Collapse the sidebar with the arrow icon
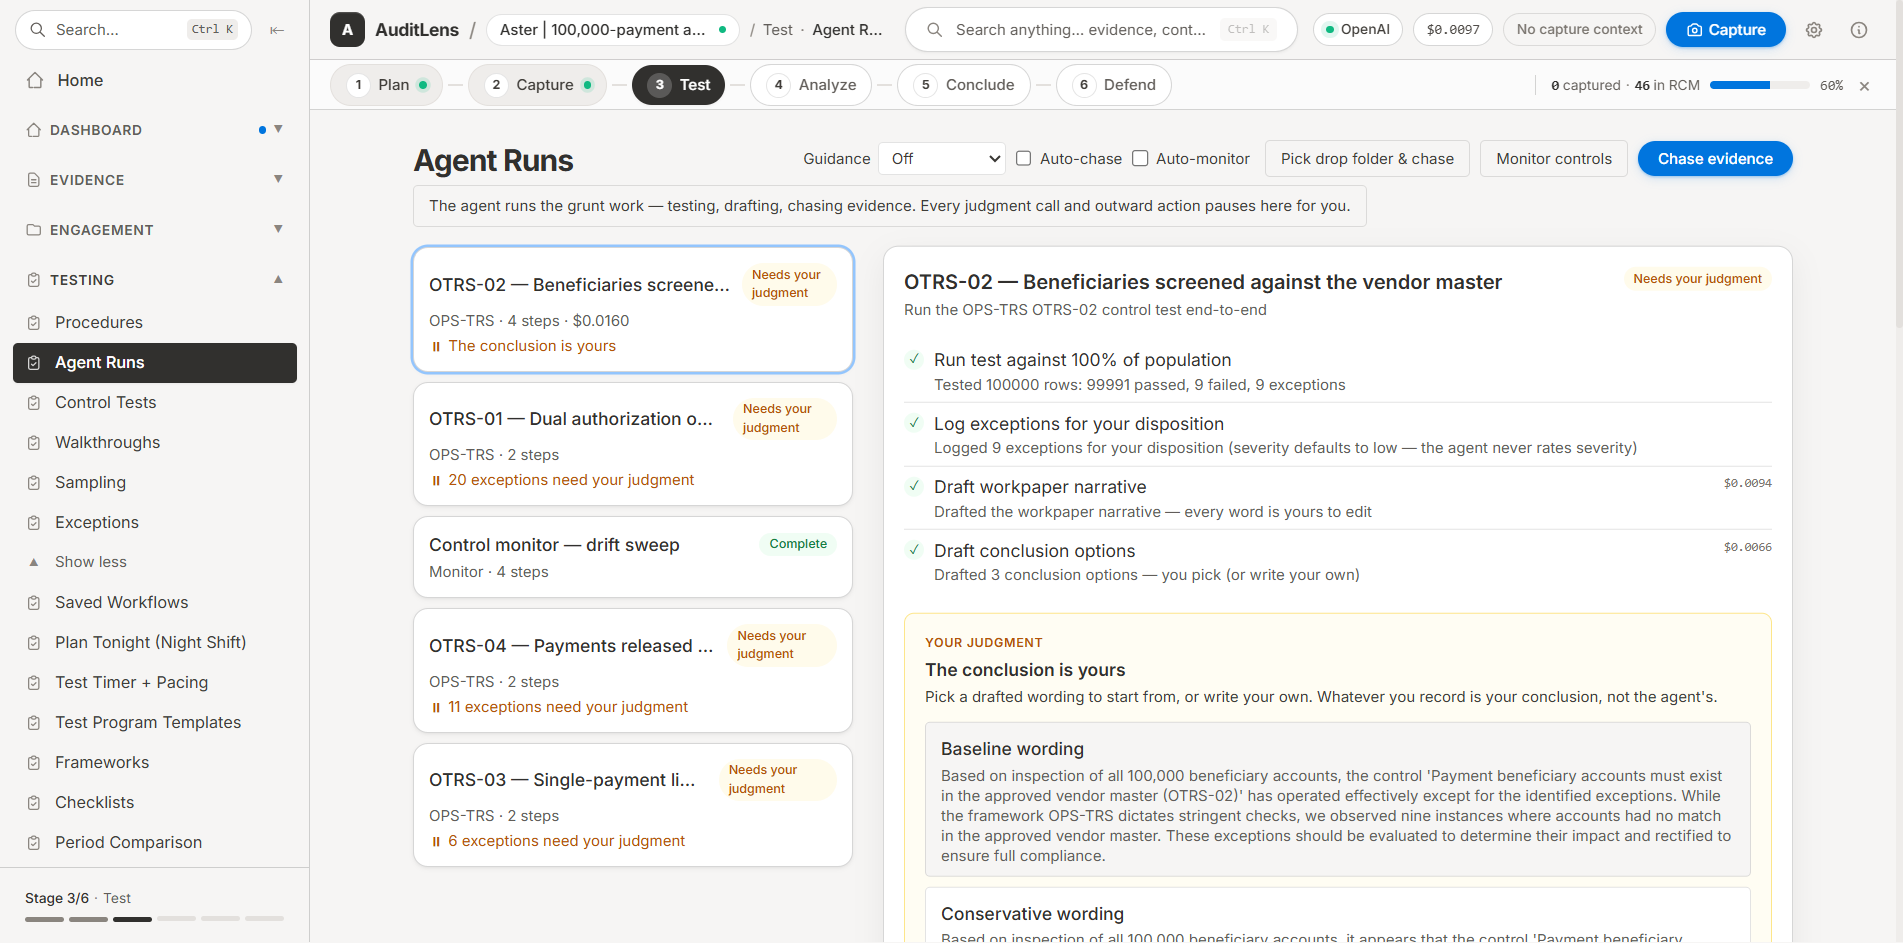The height and width of the screenshot is (943, 1903). pos(277,30)
